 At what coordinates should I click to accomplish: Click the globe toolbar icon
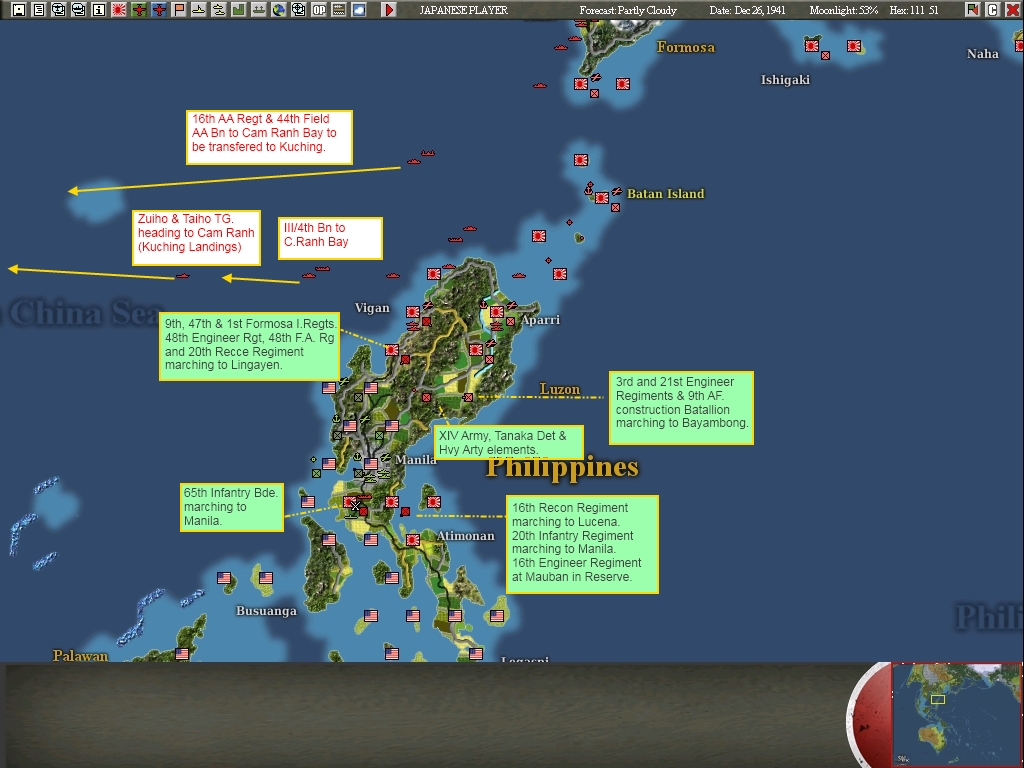(279, 10)
